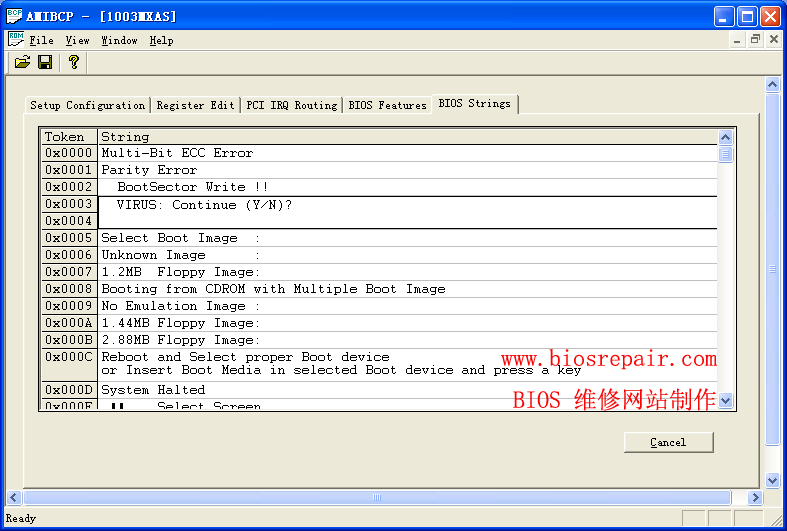Image resolution: width=787 pixels, height=531 pixels.
Task: Click the horizontal scrollbar thumb
Action: [x=377, y=497]
